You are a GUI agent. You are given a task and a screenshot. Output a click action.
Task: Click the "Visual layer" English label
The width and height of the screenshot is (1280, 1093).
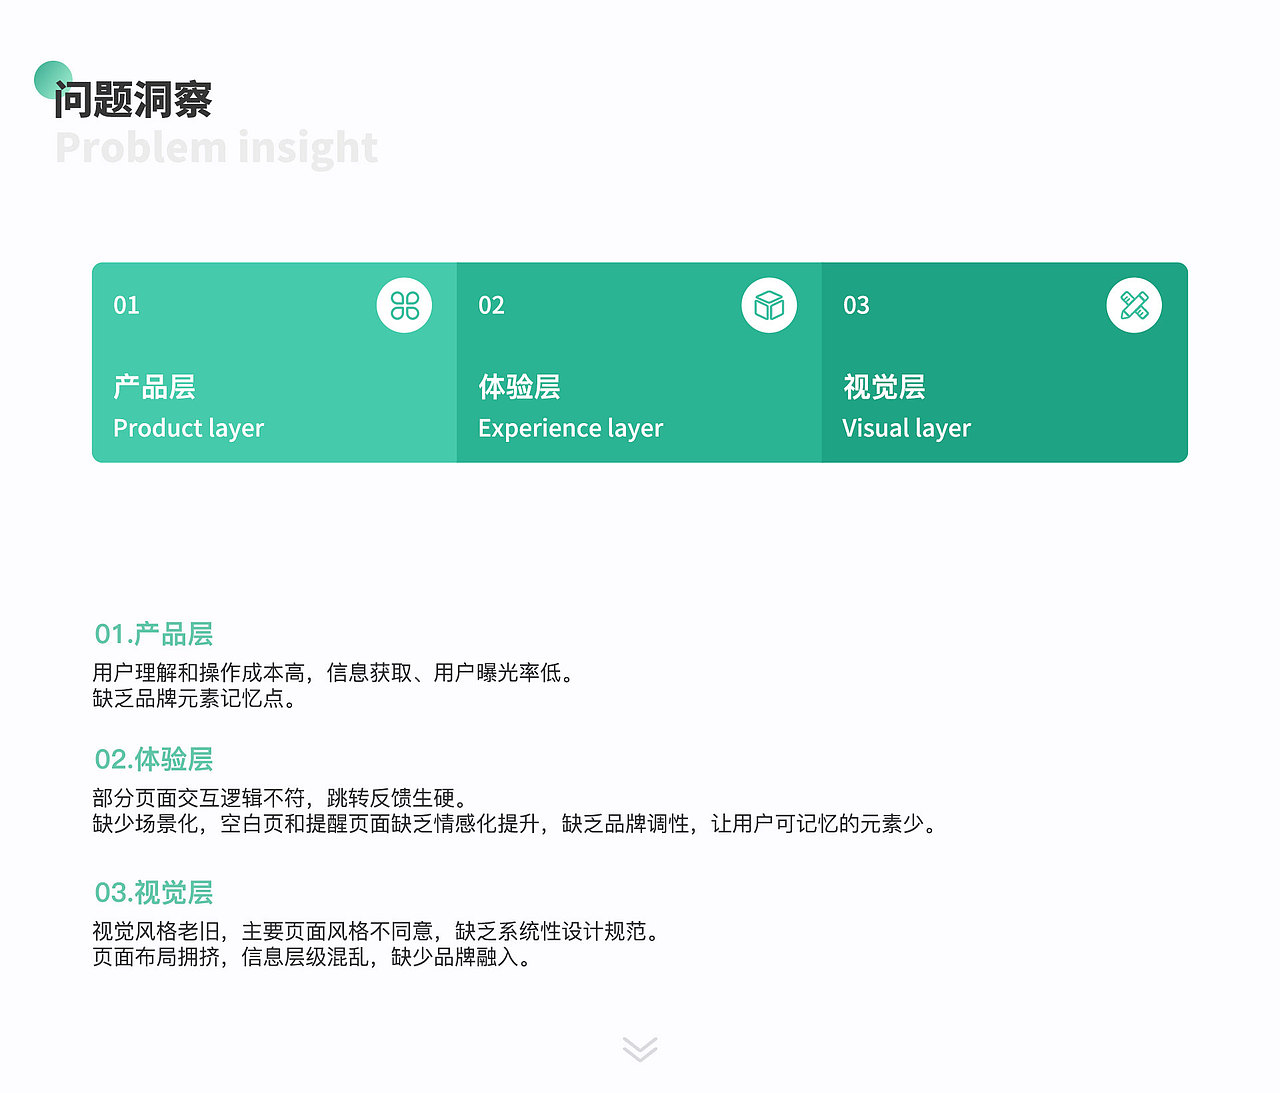[x=906, y=429]
